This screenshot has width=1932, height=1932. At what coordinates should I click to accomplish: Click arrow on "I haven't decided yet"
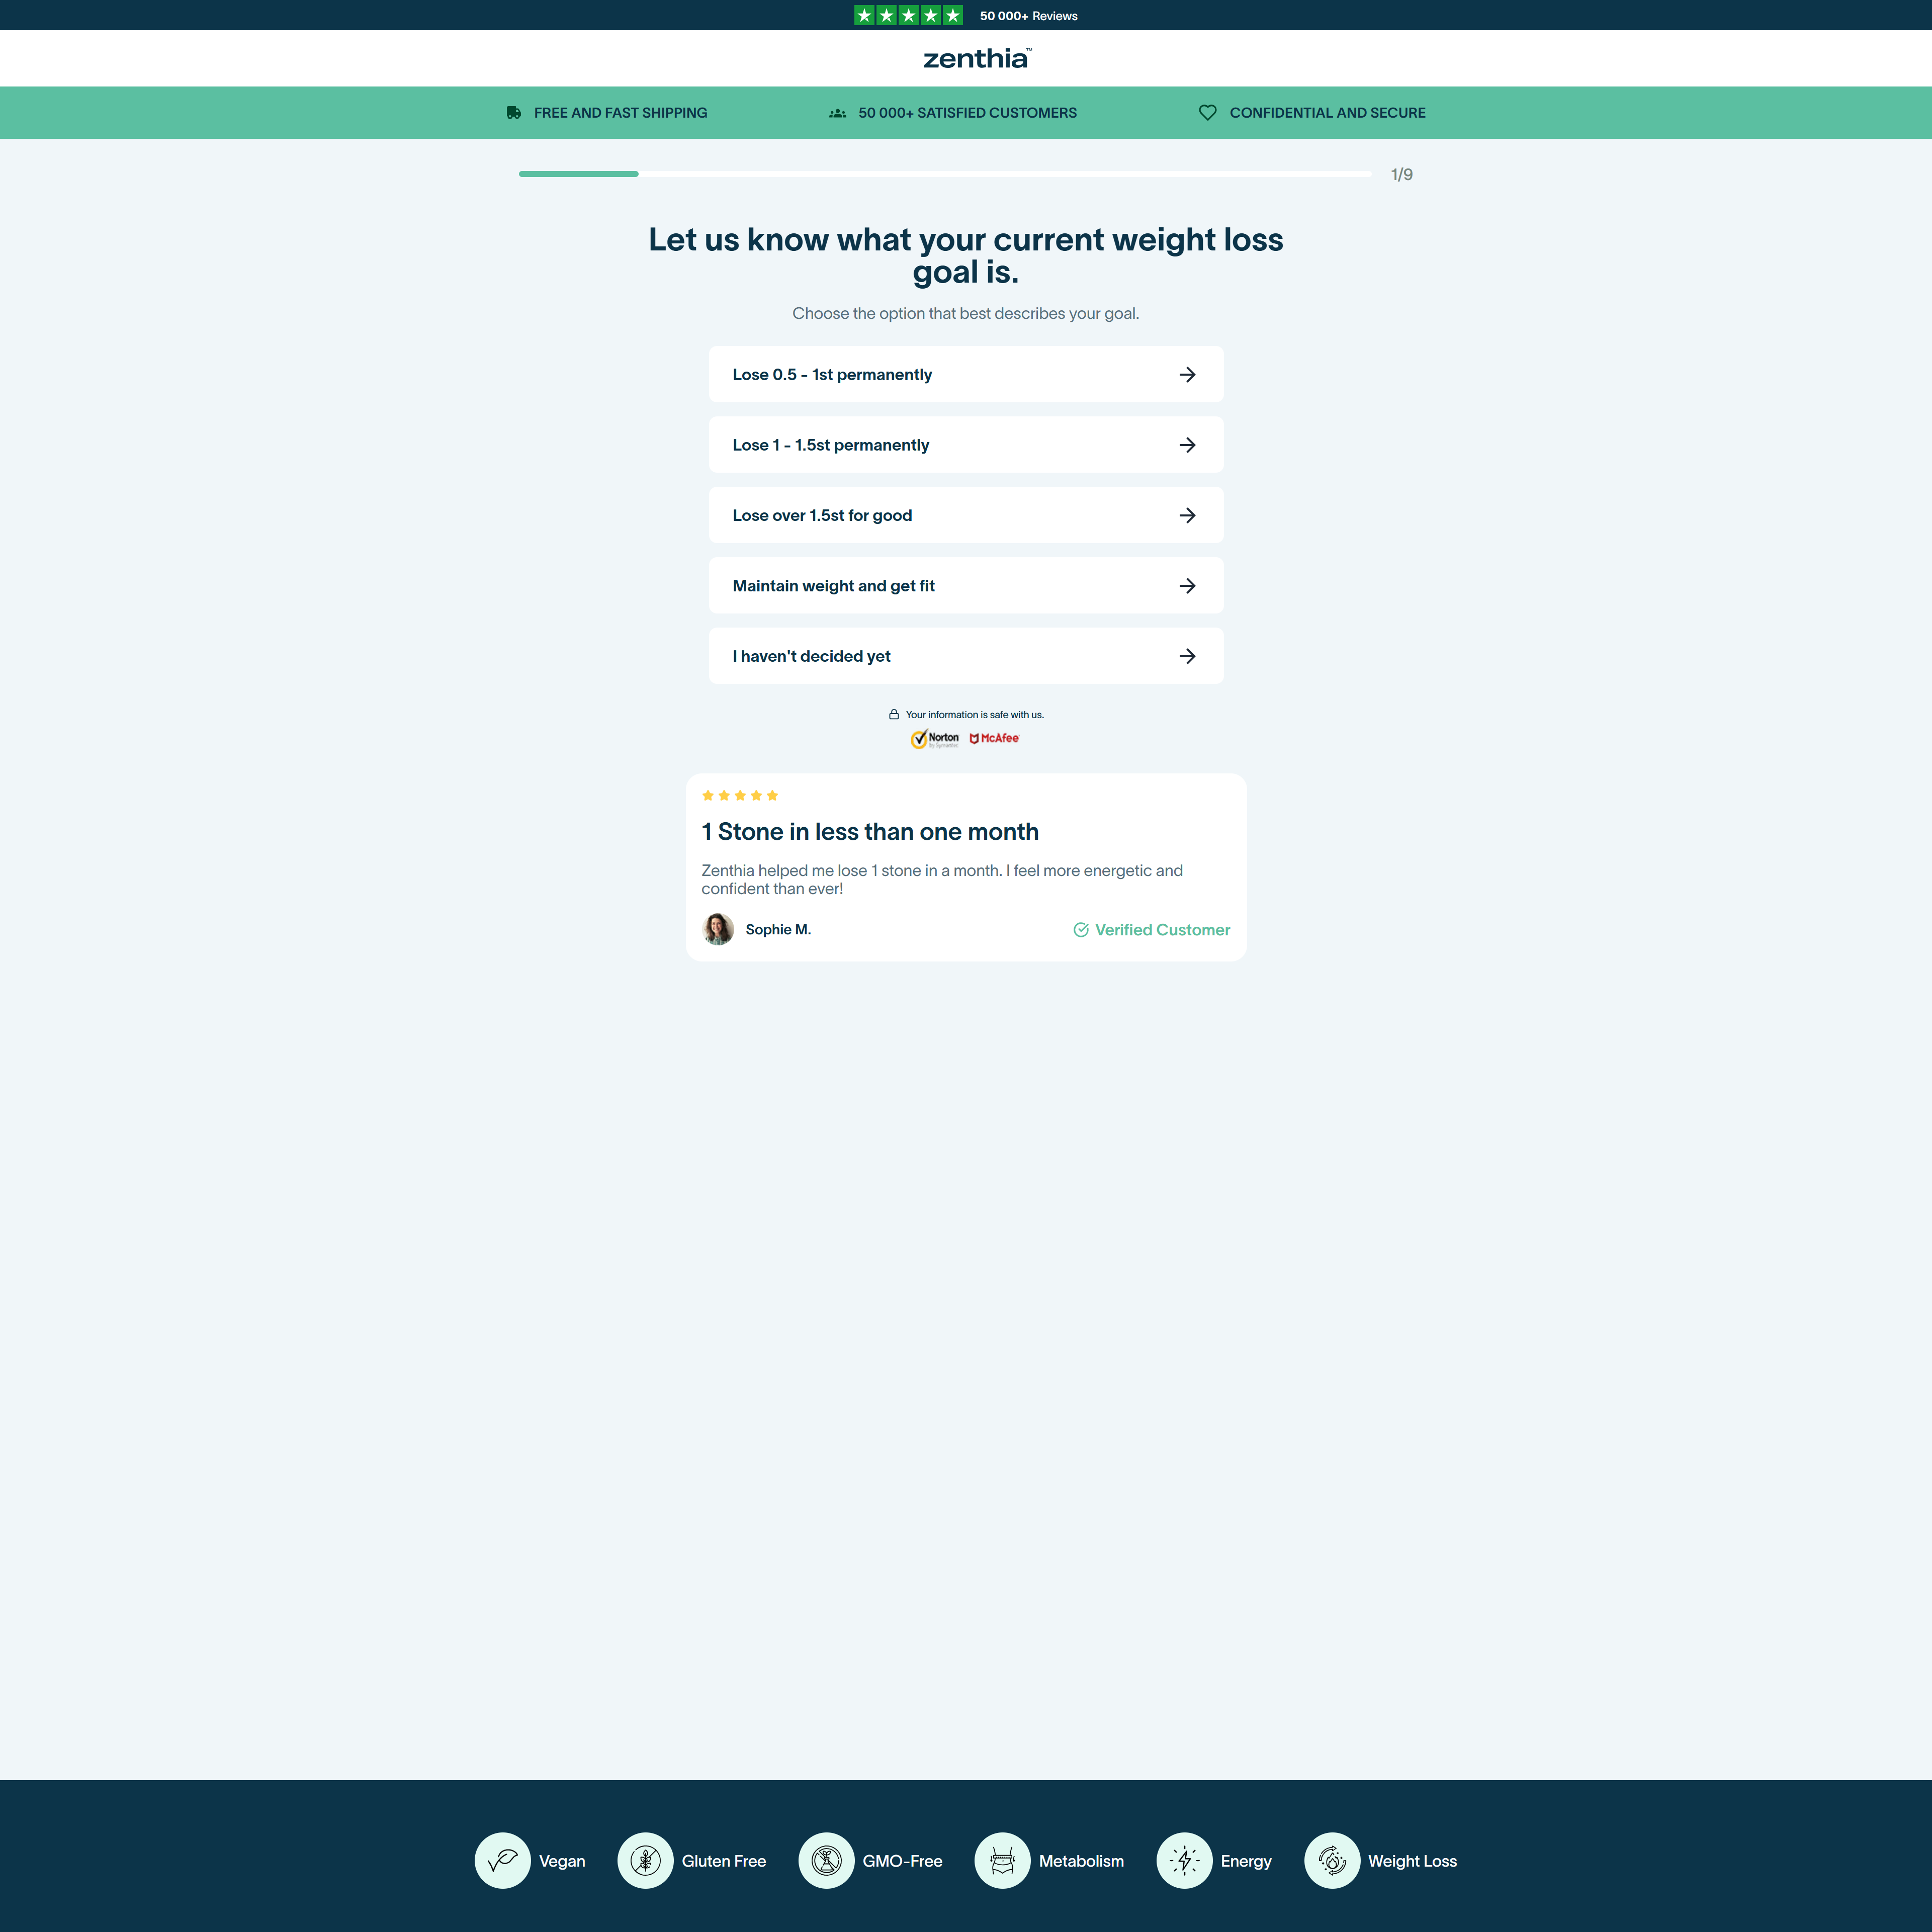(x=1187, y=656)
